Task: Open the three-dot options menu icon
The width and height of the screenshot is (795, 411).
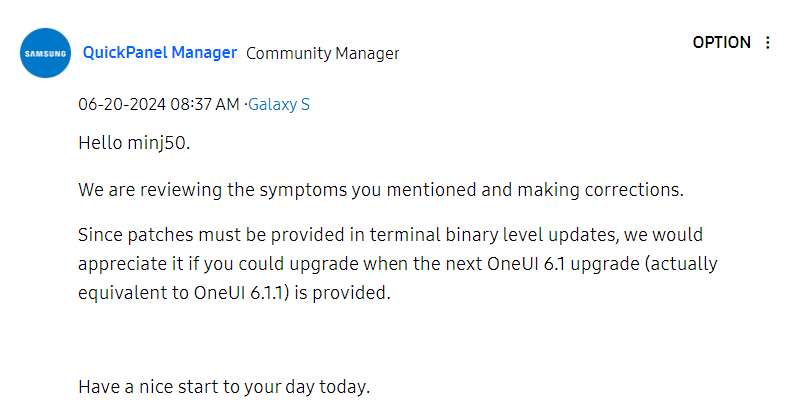Action: coord(768,43)
